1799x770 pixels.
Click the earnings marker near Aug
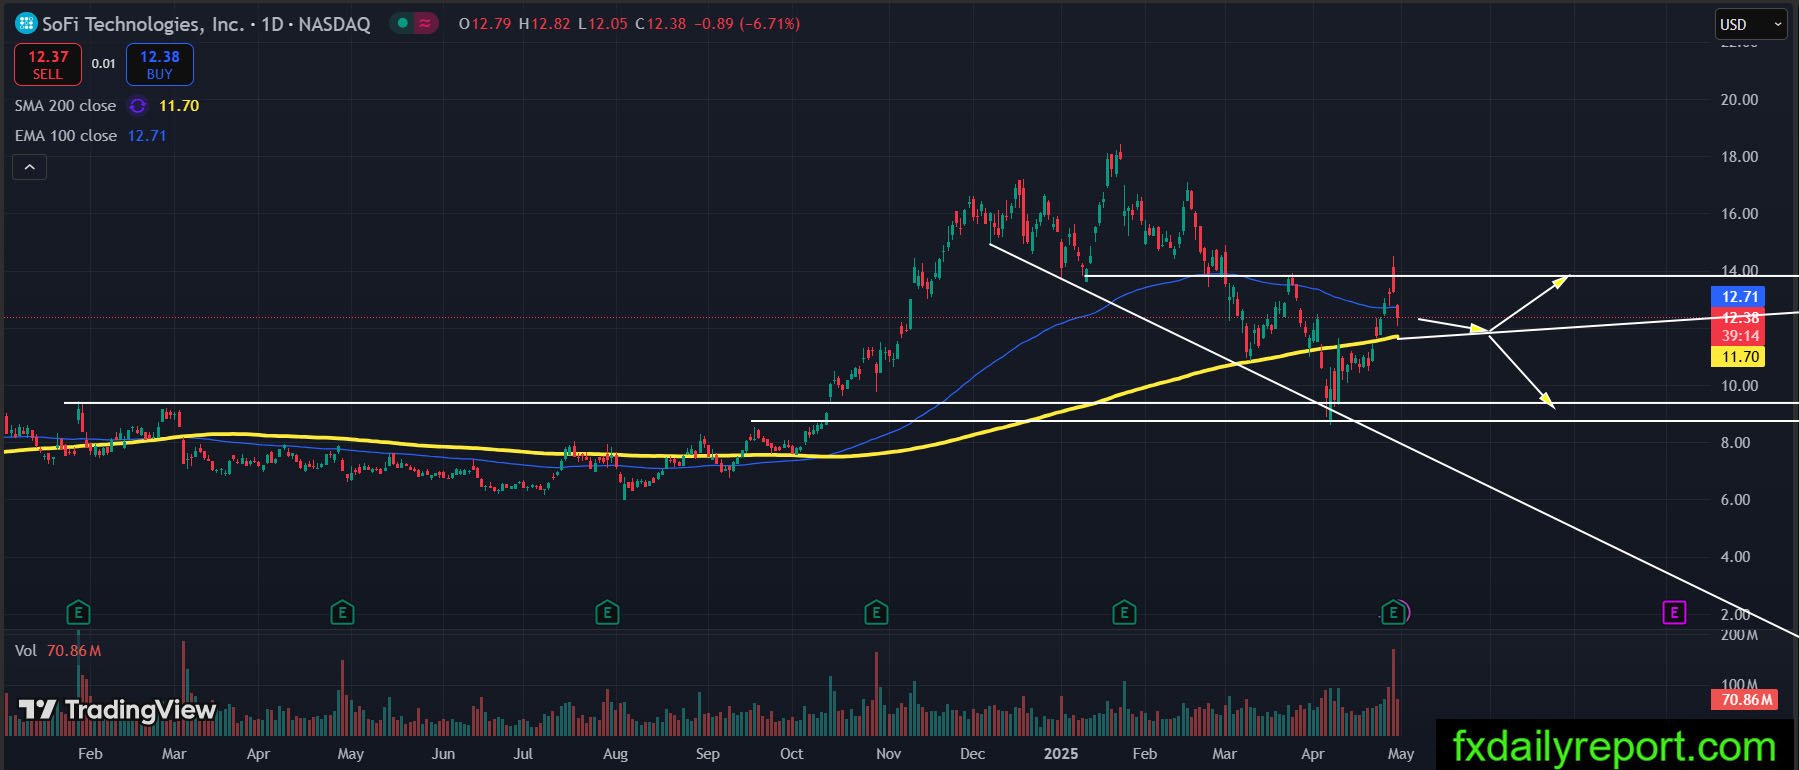click(x=607, y=612)
